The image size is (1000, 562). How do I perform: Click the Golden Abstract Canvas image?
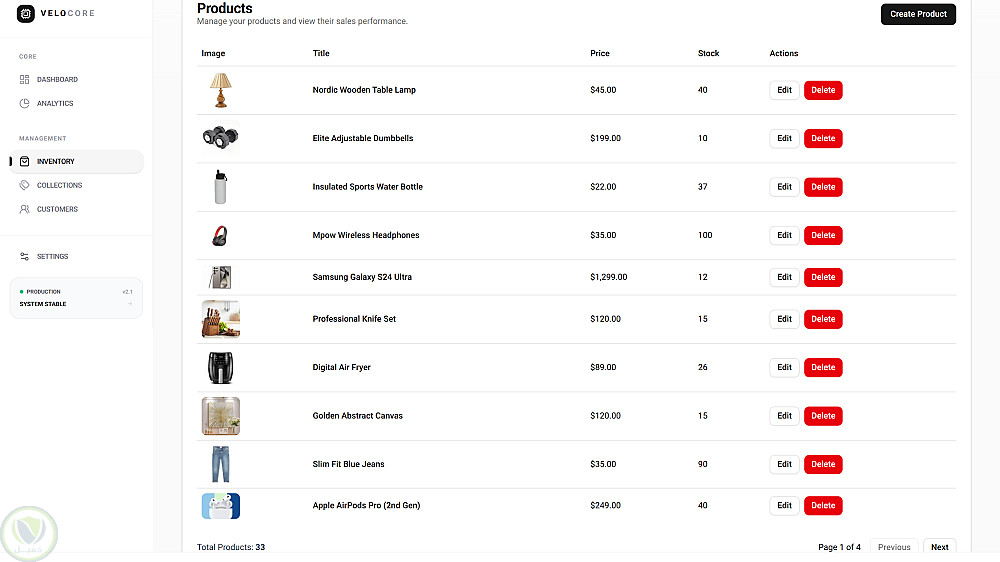220,416
